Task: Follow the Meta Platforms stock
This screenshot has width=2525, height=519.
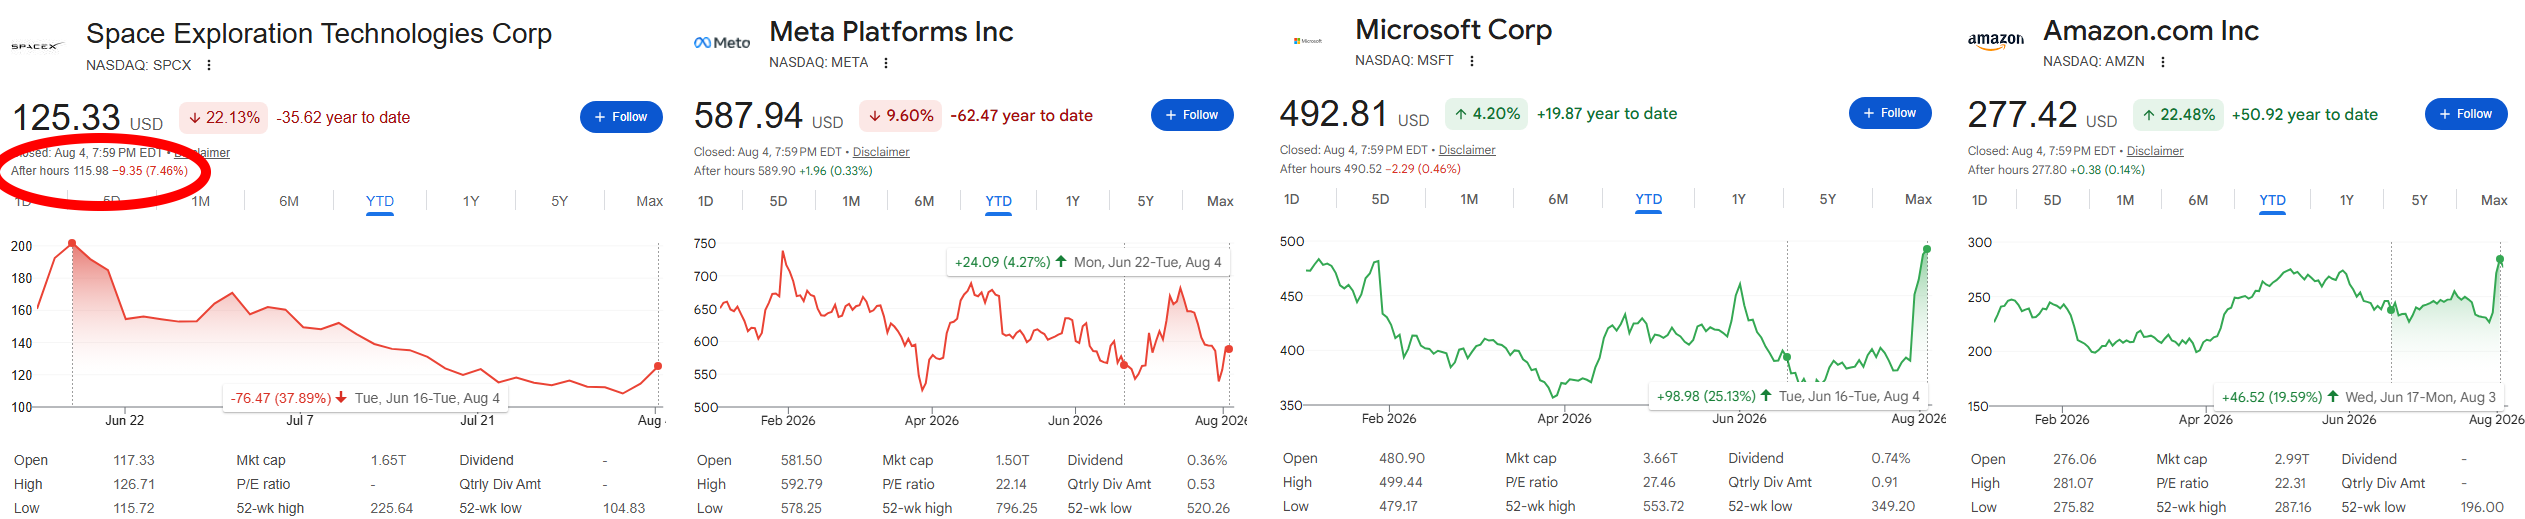Action: (1192, 115)
